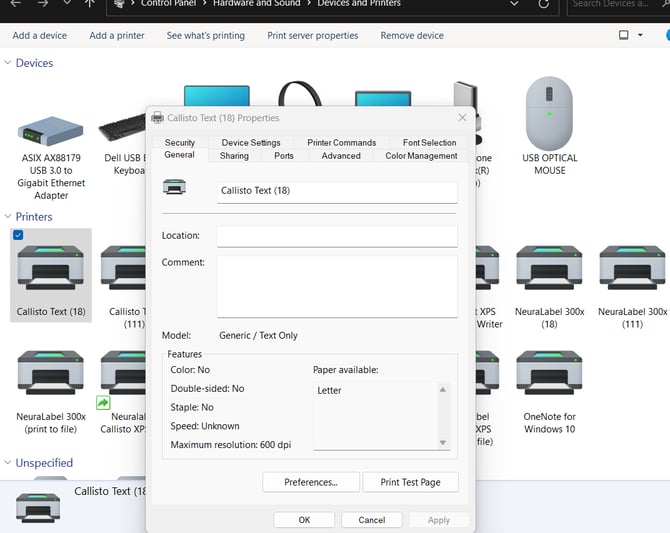Viewport: 670px width, 533px height.
Task: Click Add a printer in toolbar
Action: click(x=117, y=35)
